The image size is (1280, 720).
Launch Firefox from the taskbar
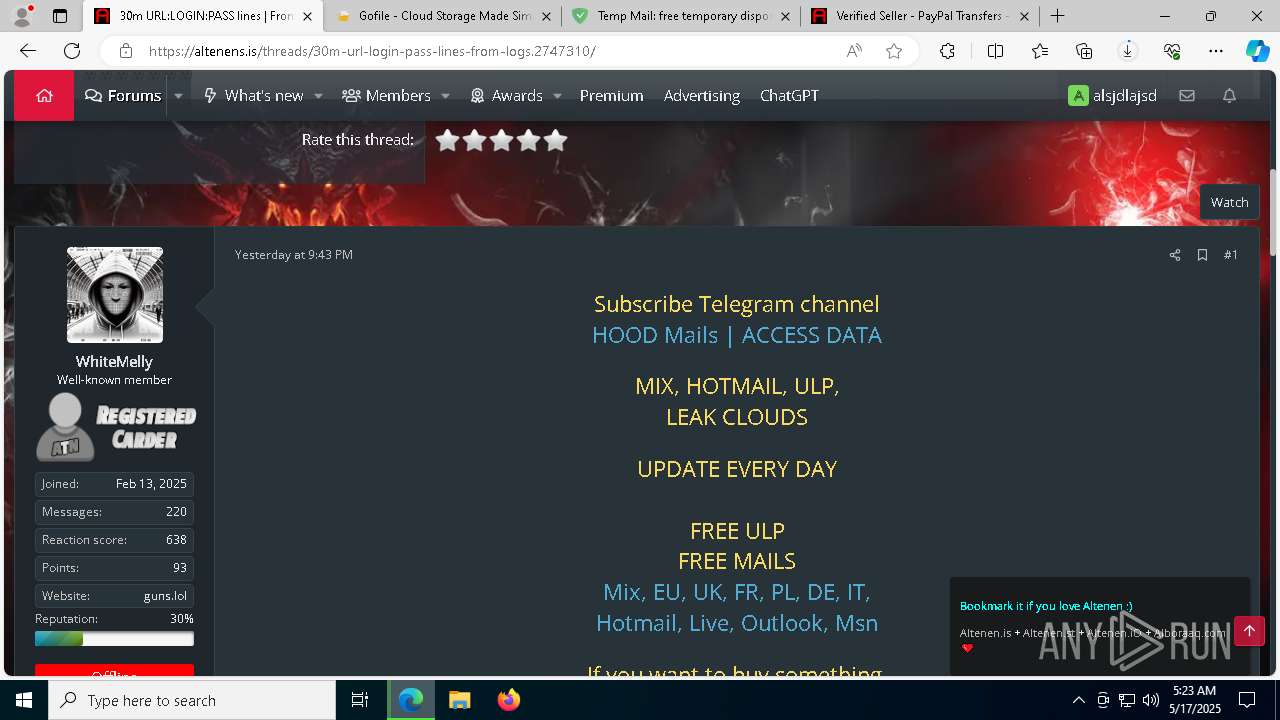pos(509,700)
